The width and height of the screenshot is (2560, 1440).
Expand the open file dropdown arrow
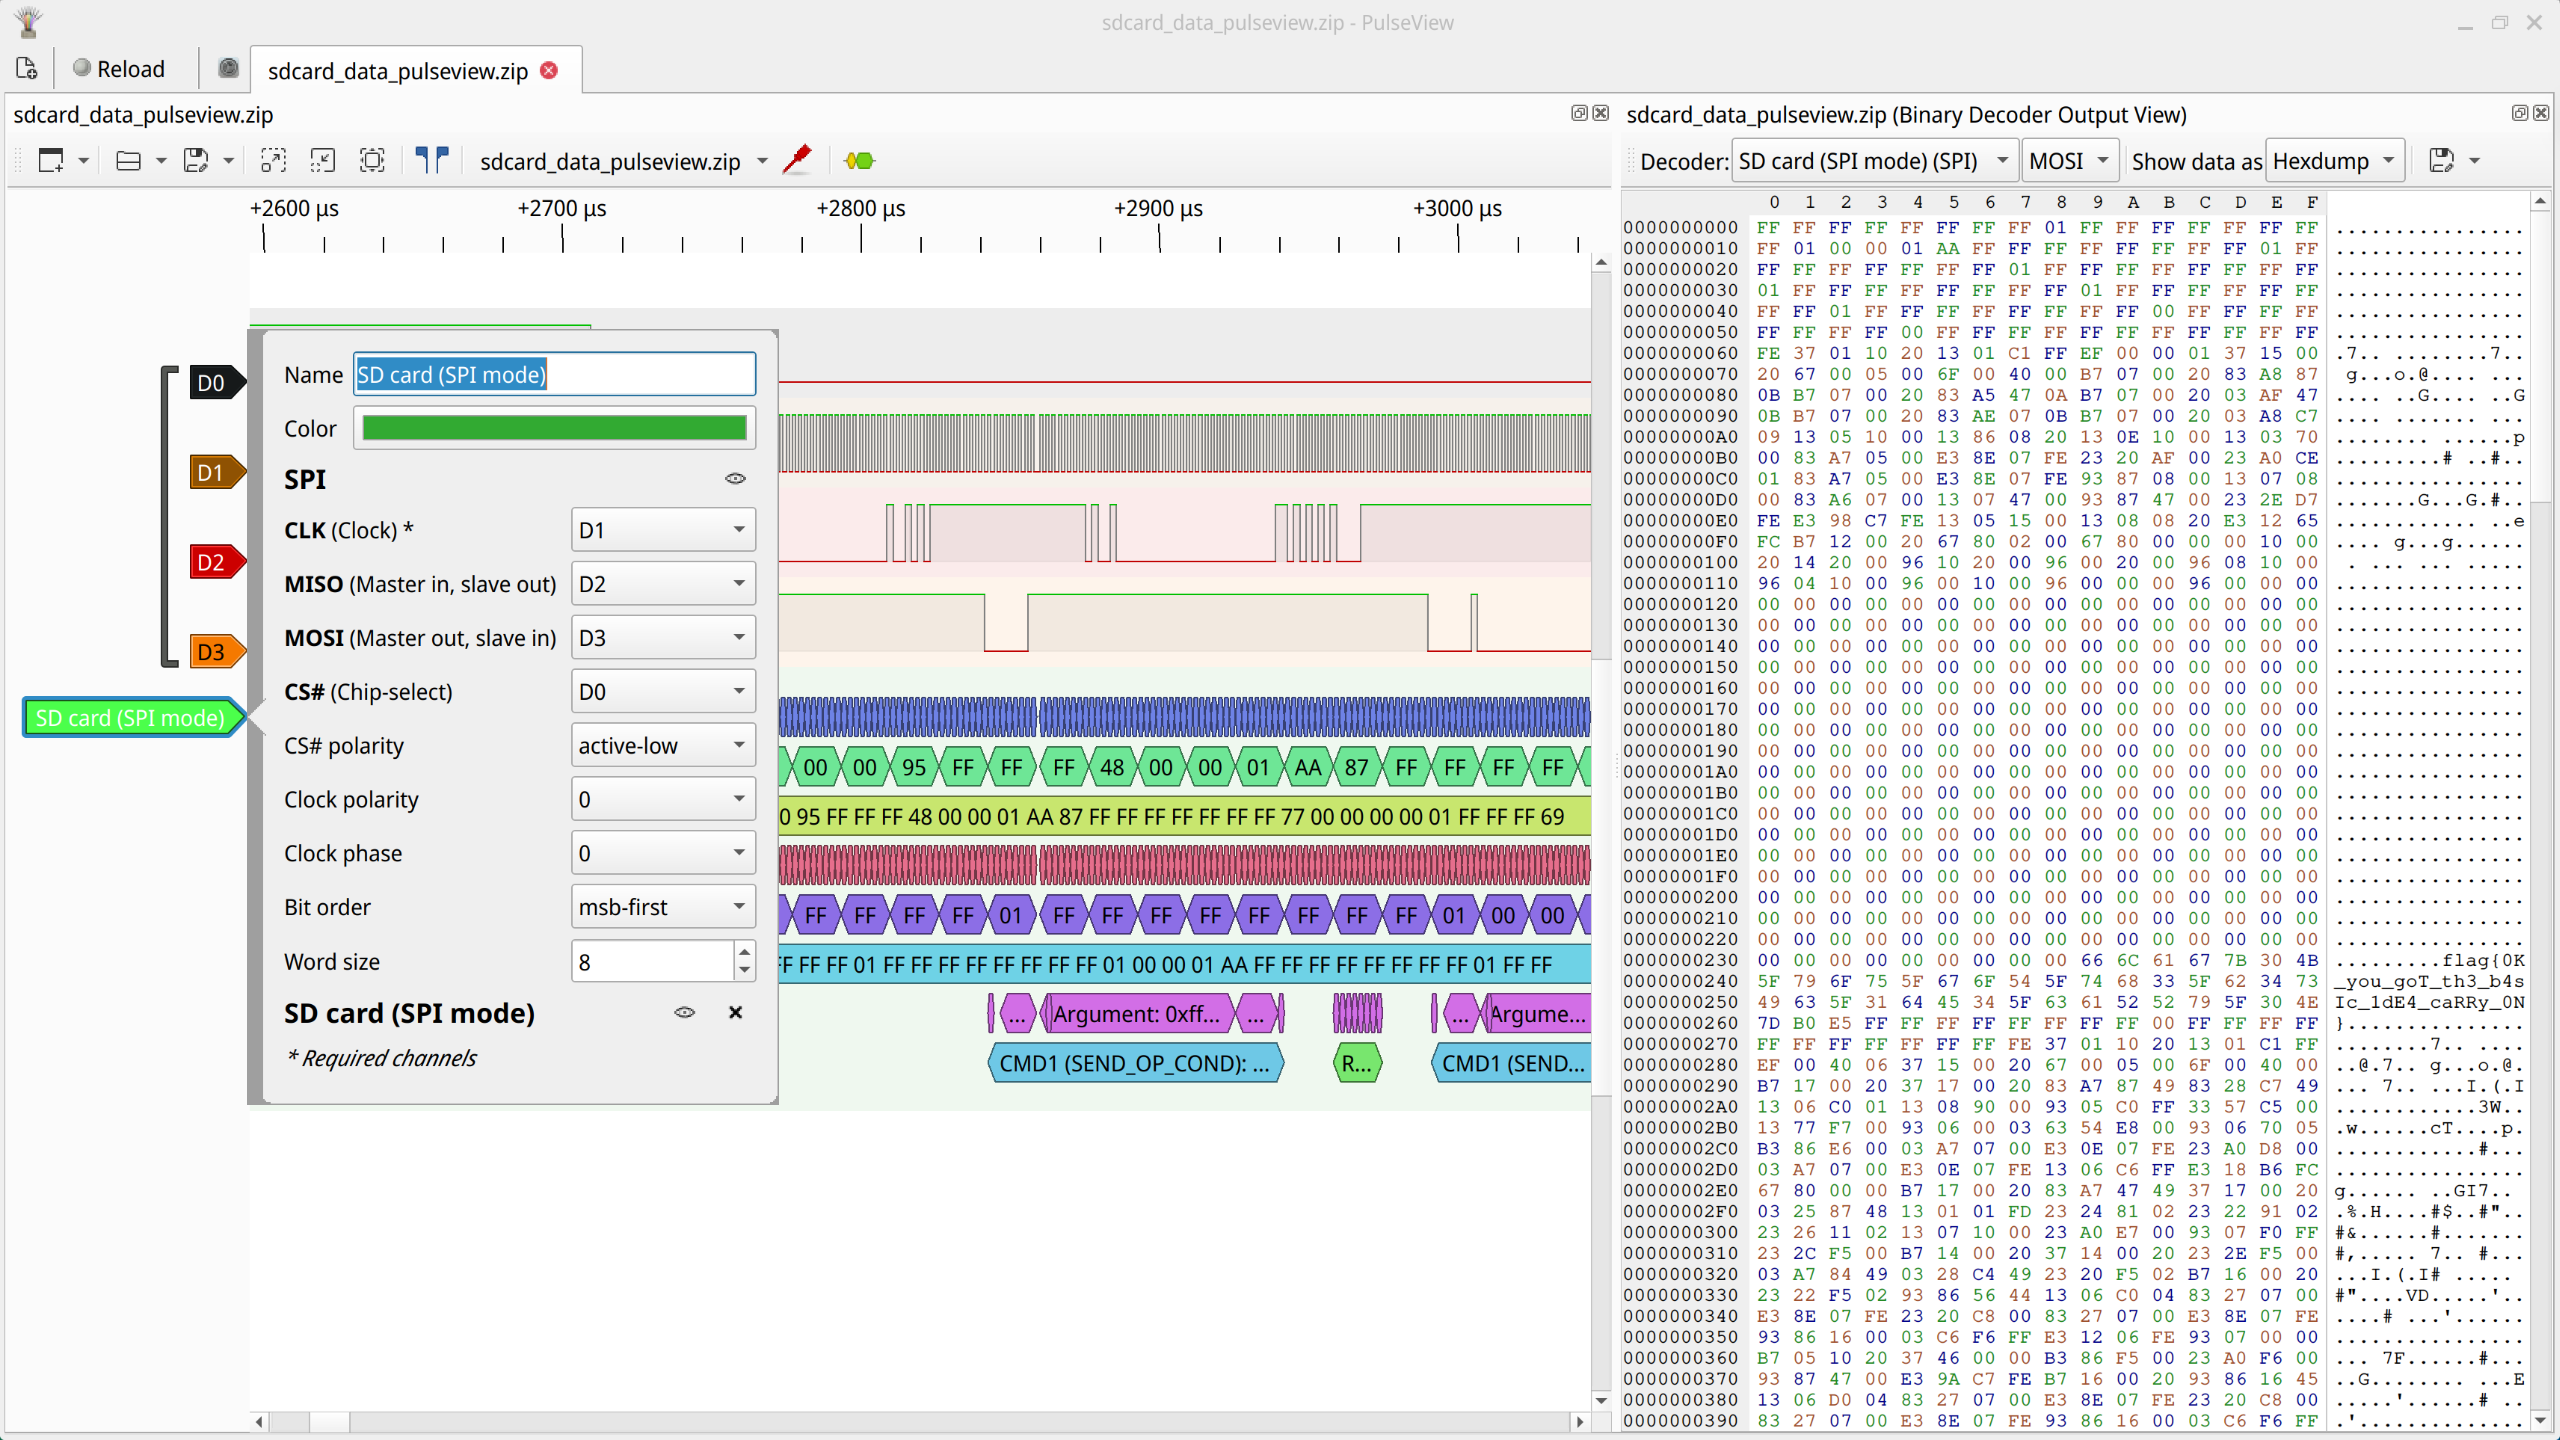pos(161,160)
